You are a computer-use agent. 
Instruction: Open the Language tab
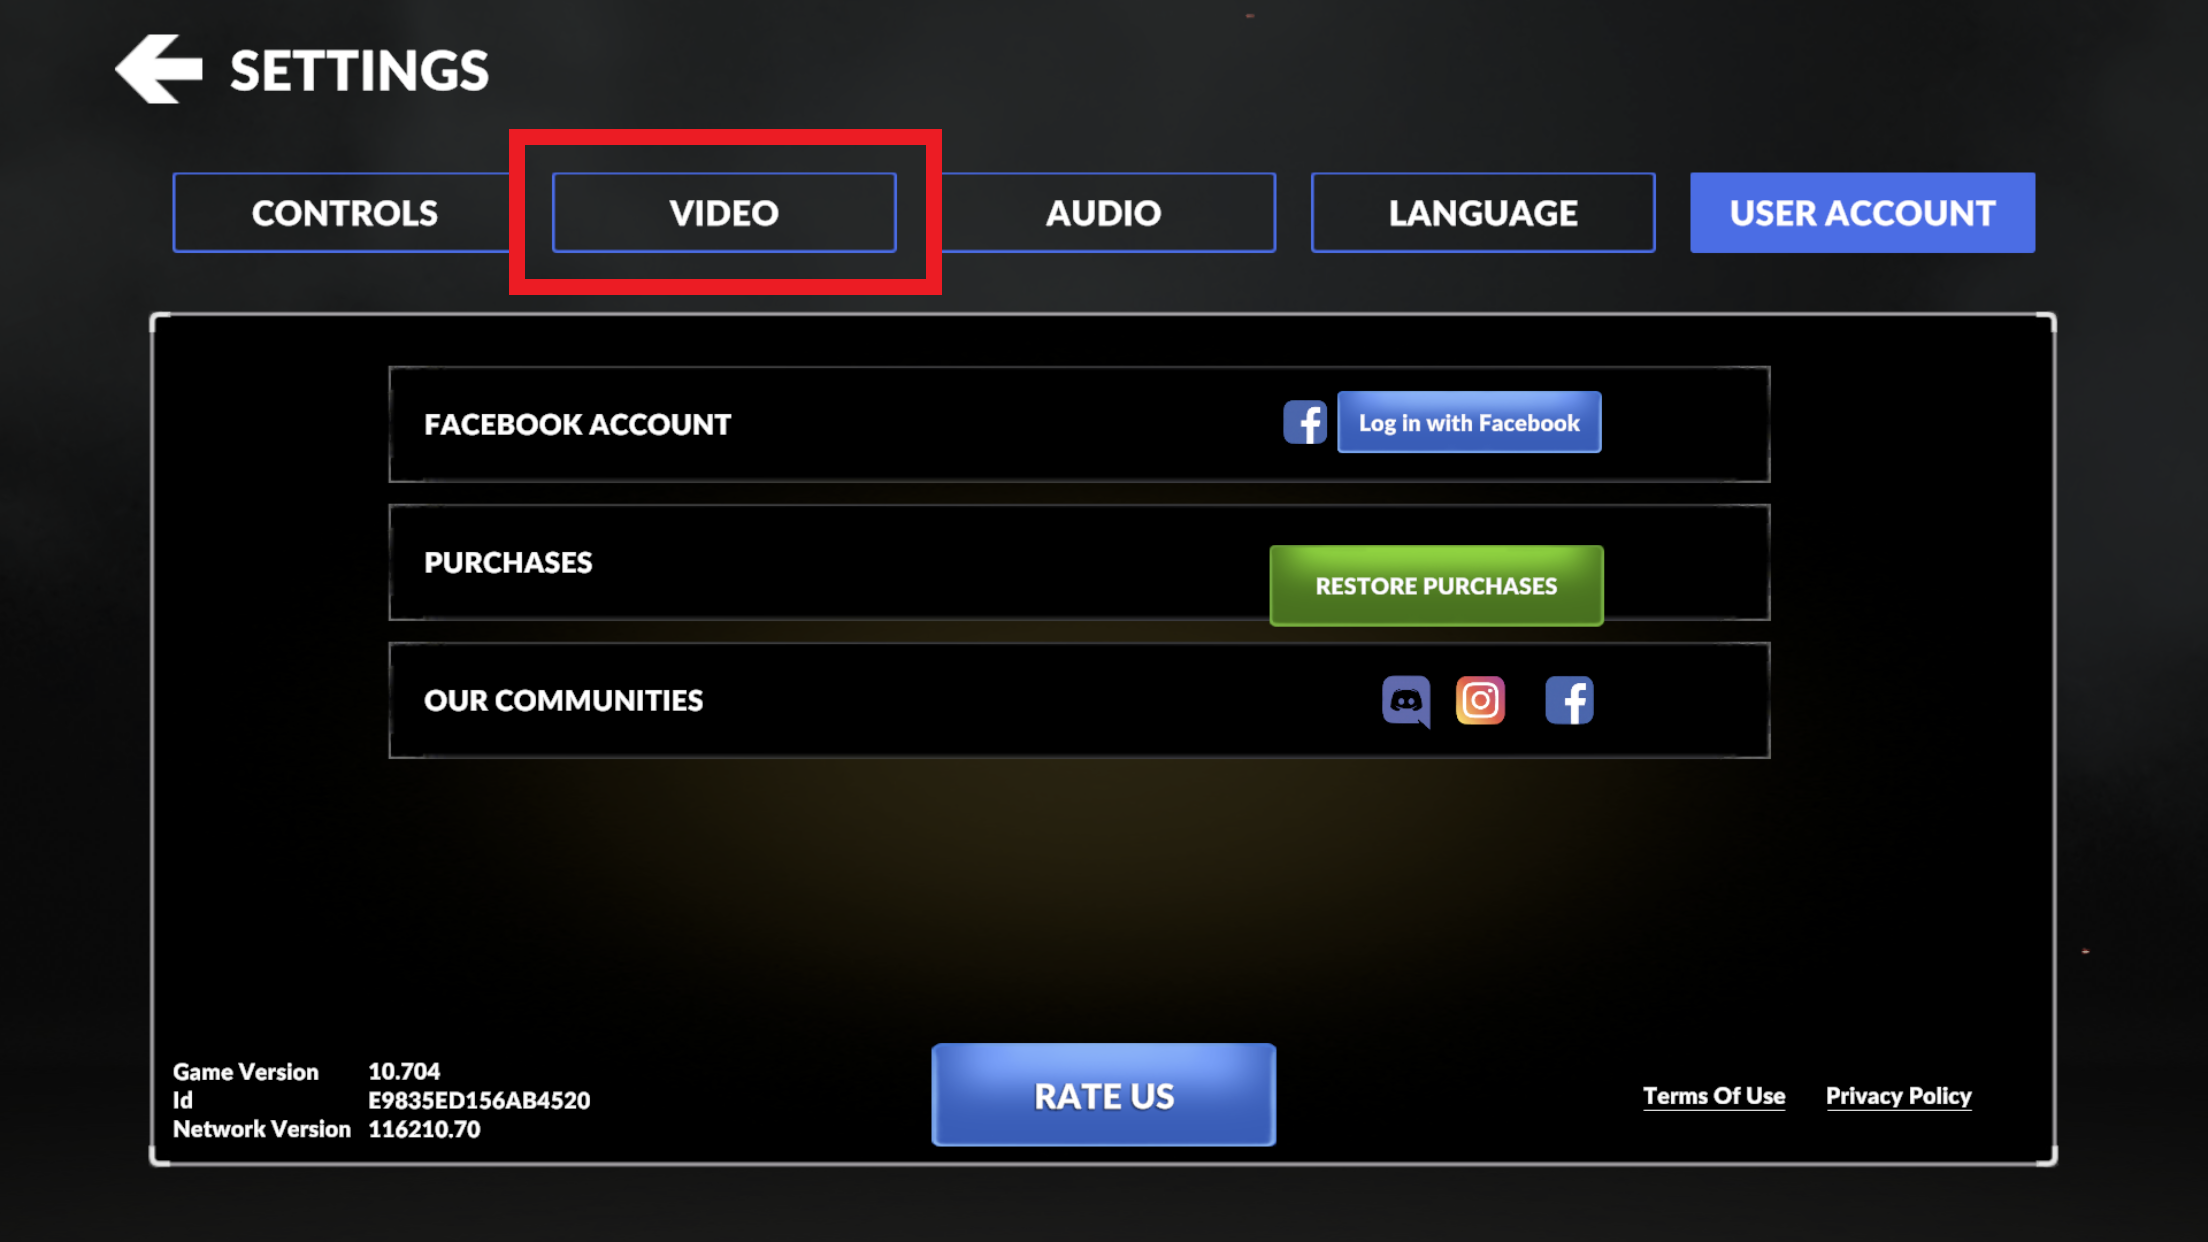[1483, 212]
